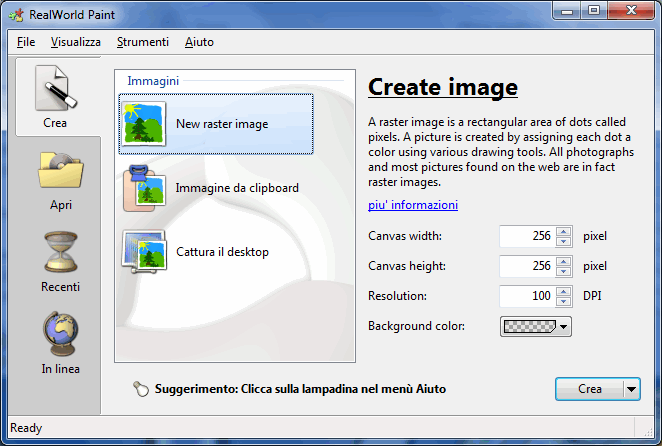
Task: Open the Visualizza menu
Action: [x=76, y=42]
